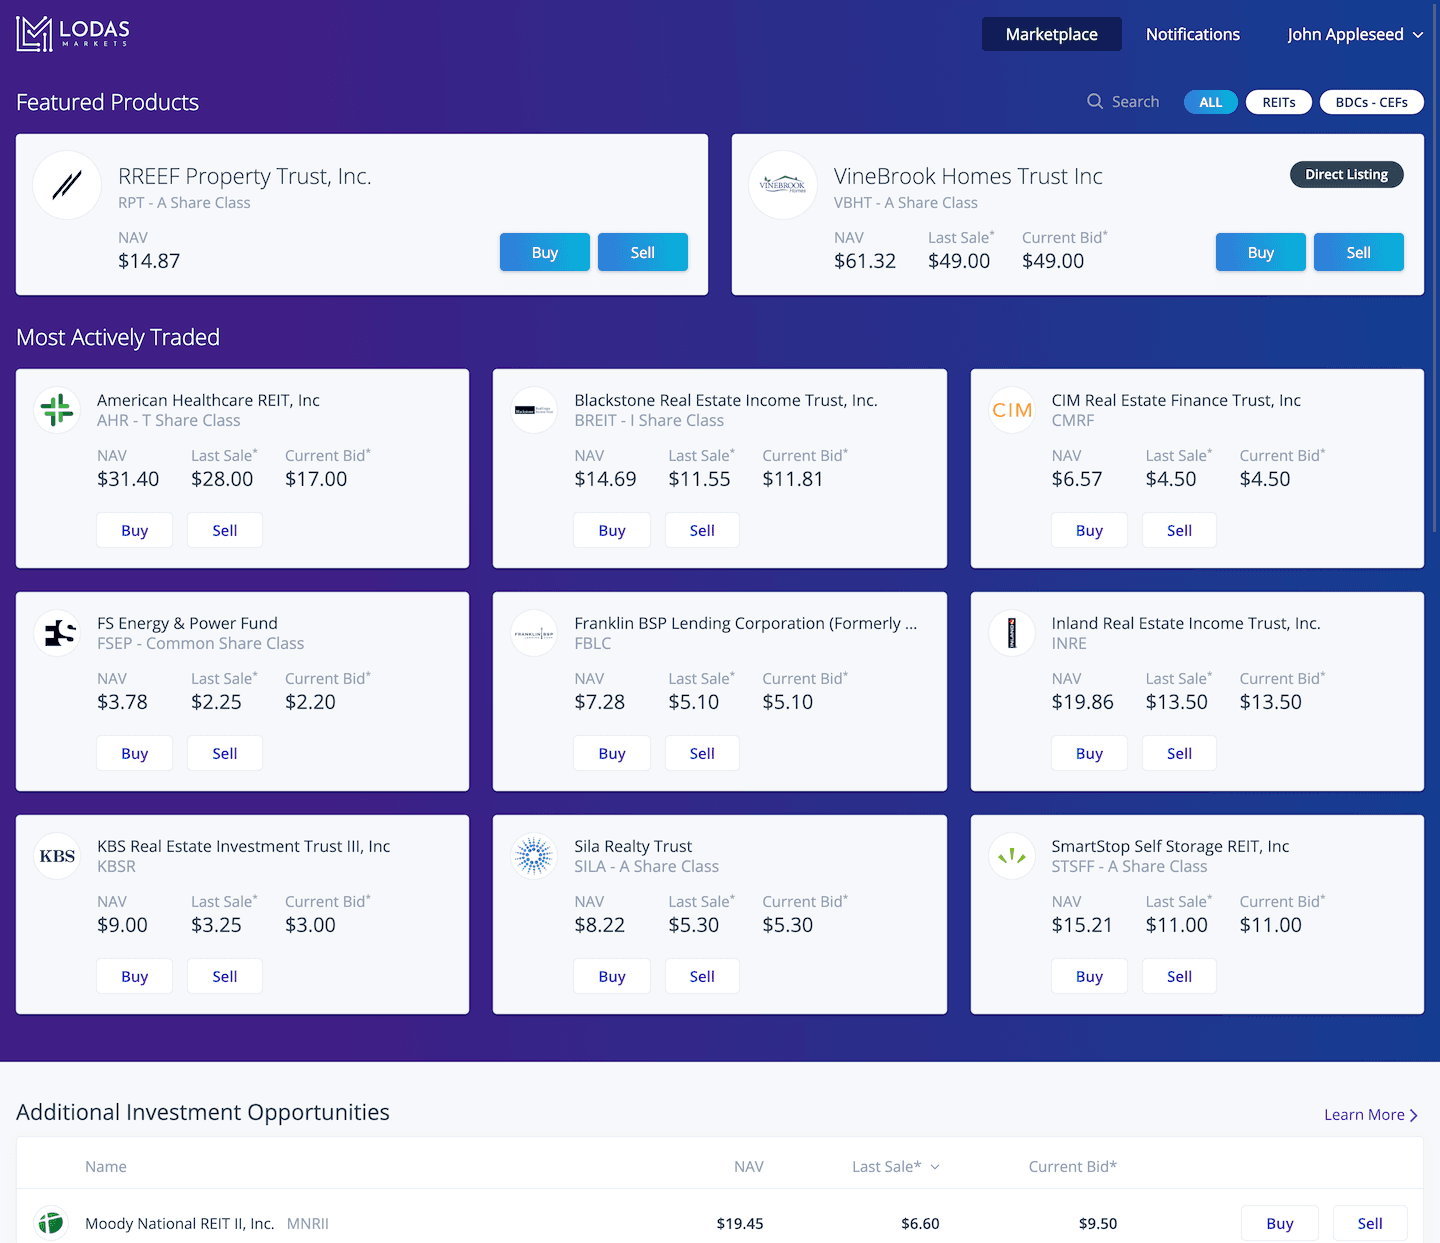Sell KBS Real Estate Investment Trust III
This screenshot has height=1243, width=1440.
(x=225, y=976)
